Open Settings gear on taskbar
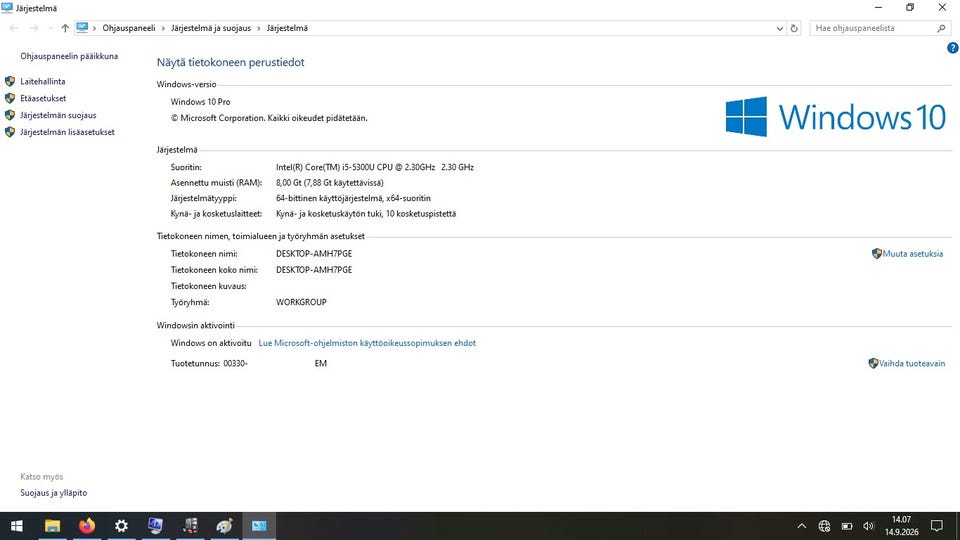The image size is (960, 540). coord(121,526)
